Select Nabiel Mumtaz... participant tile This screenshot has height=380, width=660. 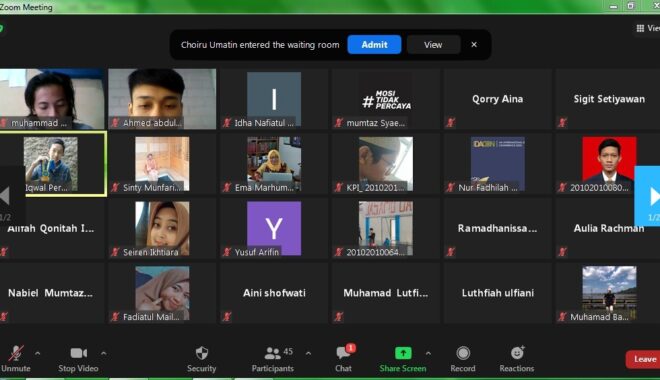click(52, 293)
